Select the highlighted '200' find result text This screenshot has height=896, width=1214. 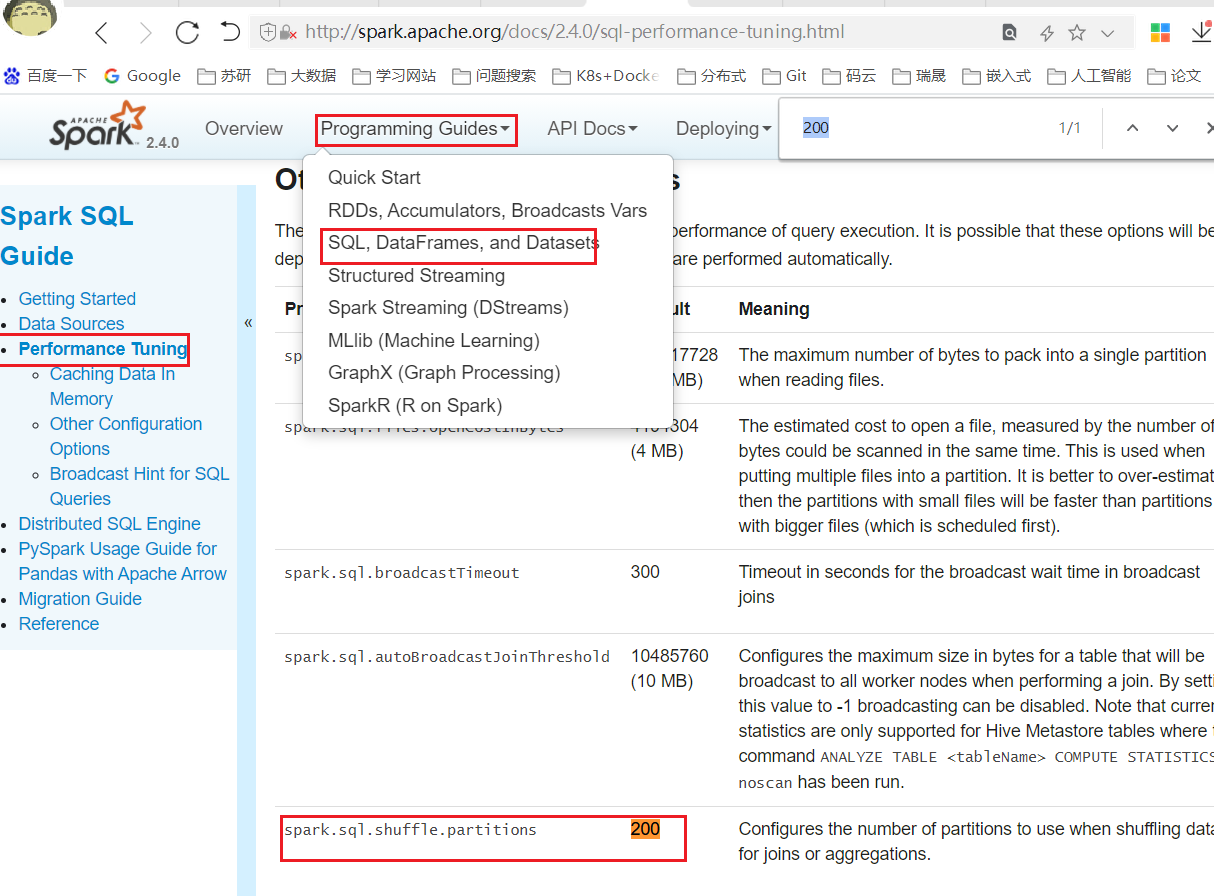[x=645, y=829]
